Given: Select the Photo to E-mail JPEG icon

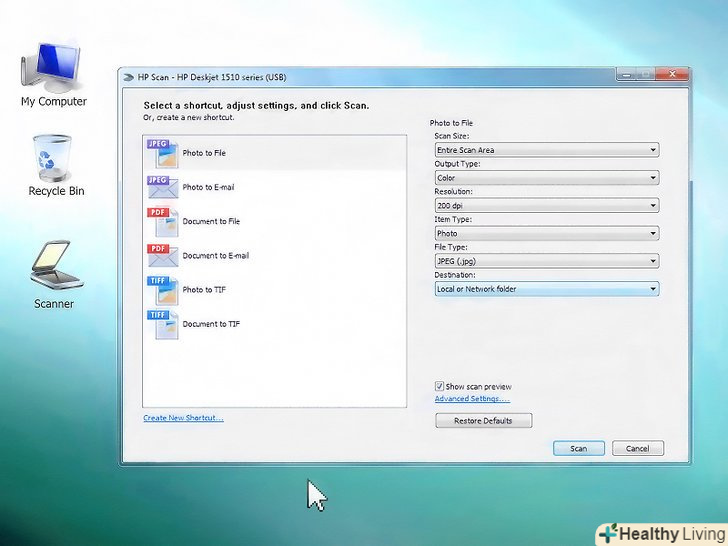Looking at the screenshot, I should pyautogui.click(x=162, y=187).
